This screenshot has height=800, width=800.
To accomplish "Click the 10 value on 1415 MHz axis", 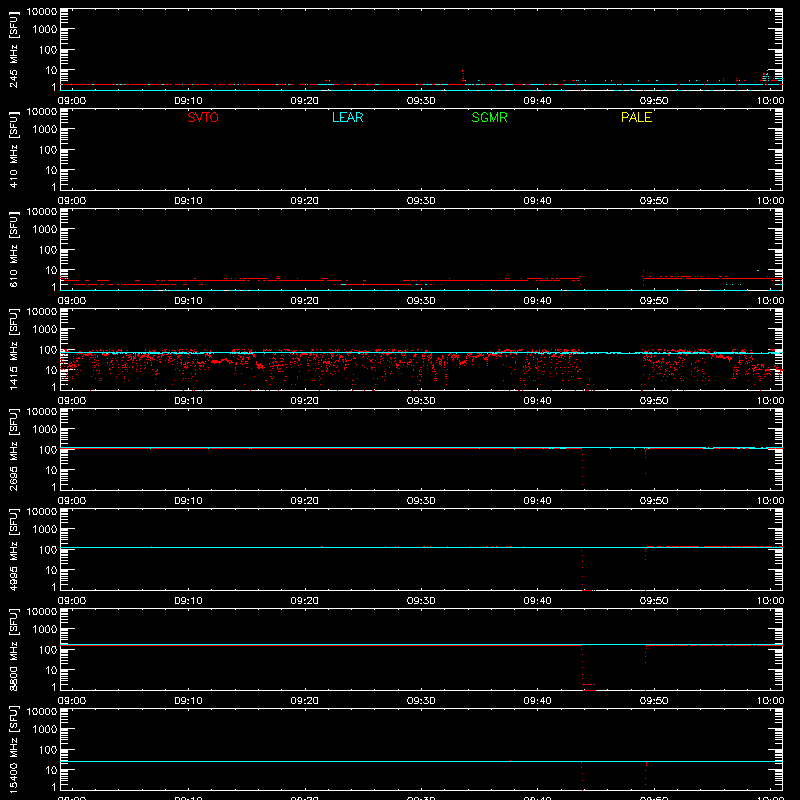I will (x=51, y=370).
